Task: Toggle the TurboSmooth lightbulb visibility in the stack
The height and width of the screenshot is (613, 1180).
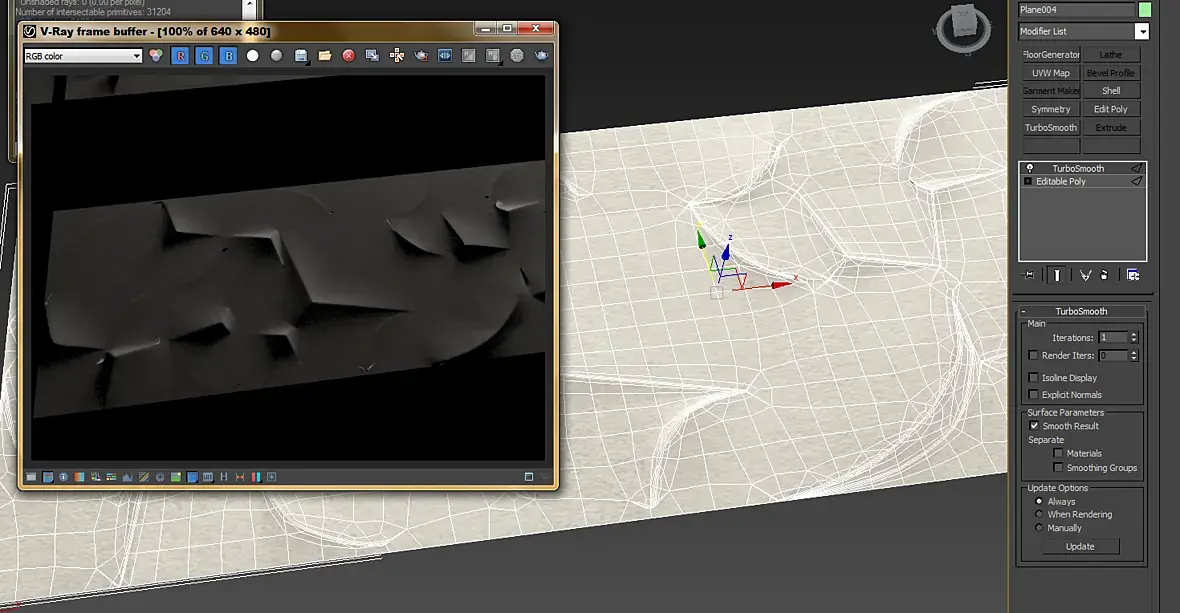Action: pyautogui.click(x=1029, y=168)
